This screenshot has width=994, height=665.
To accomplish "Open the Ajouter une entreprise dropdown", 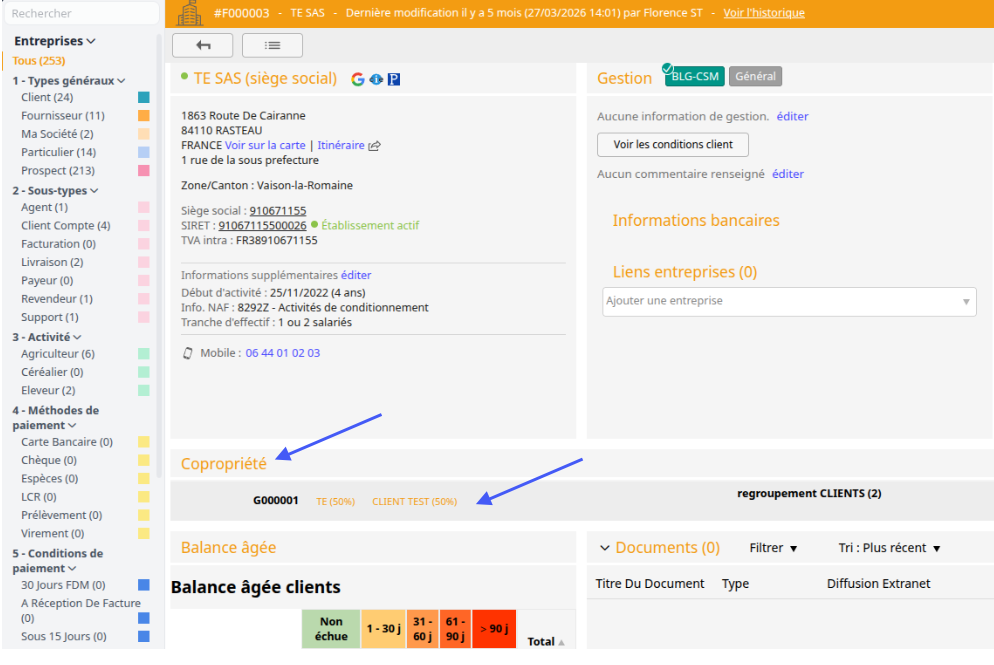I will coord(789,301).
